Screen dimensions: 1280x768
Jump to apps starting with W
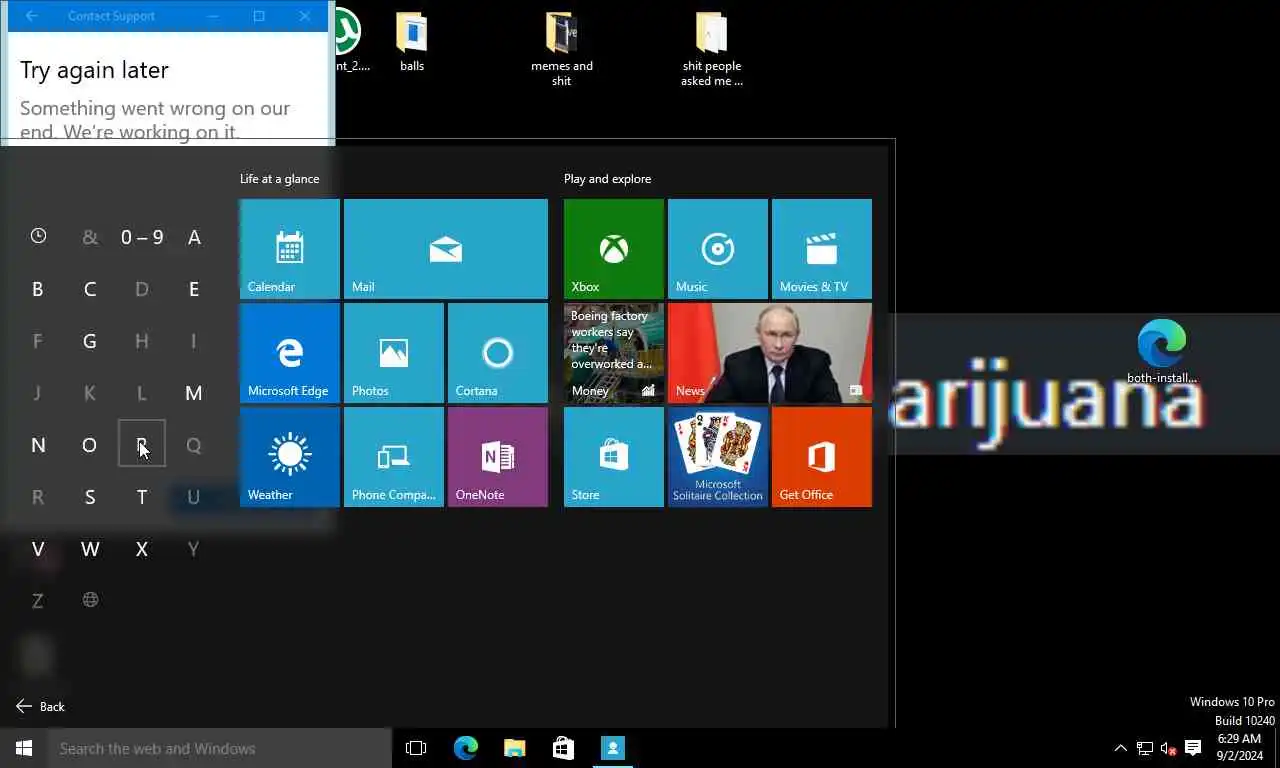[90, 549]
